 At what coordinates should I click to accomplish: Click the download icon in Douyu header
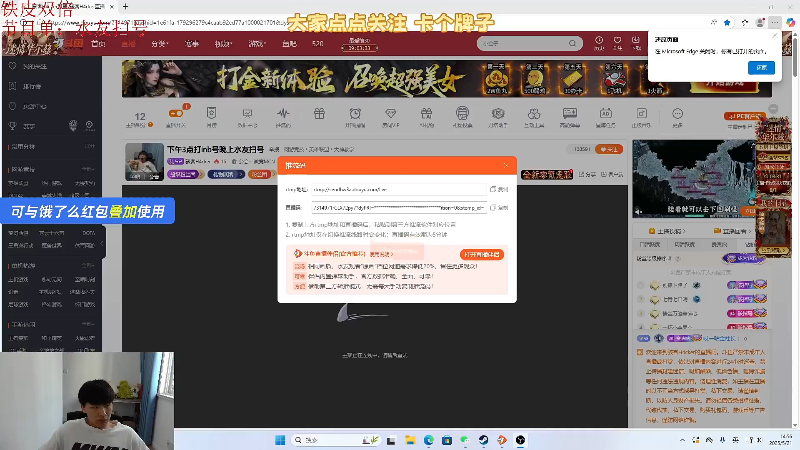[x=636, y=40]
